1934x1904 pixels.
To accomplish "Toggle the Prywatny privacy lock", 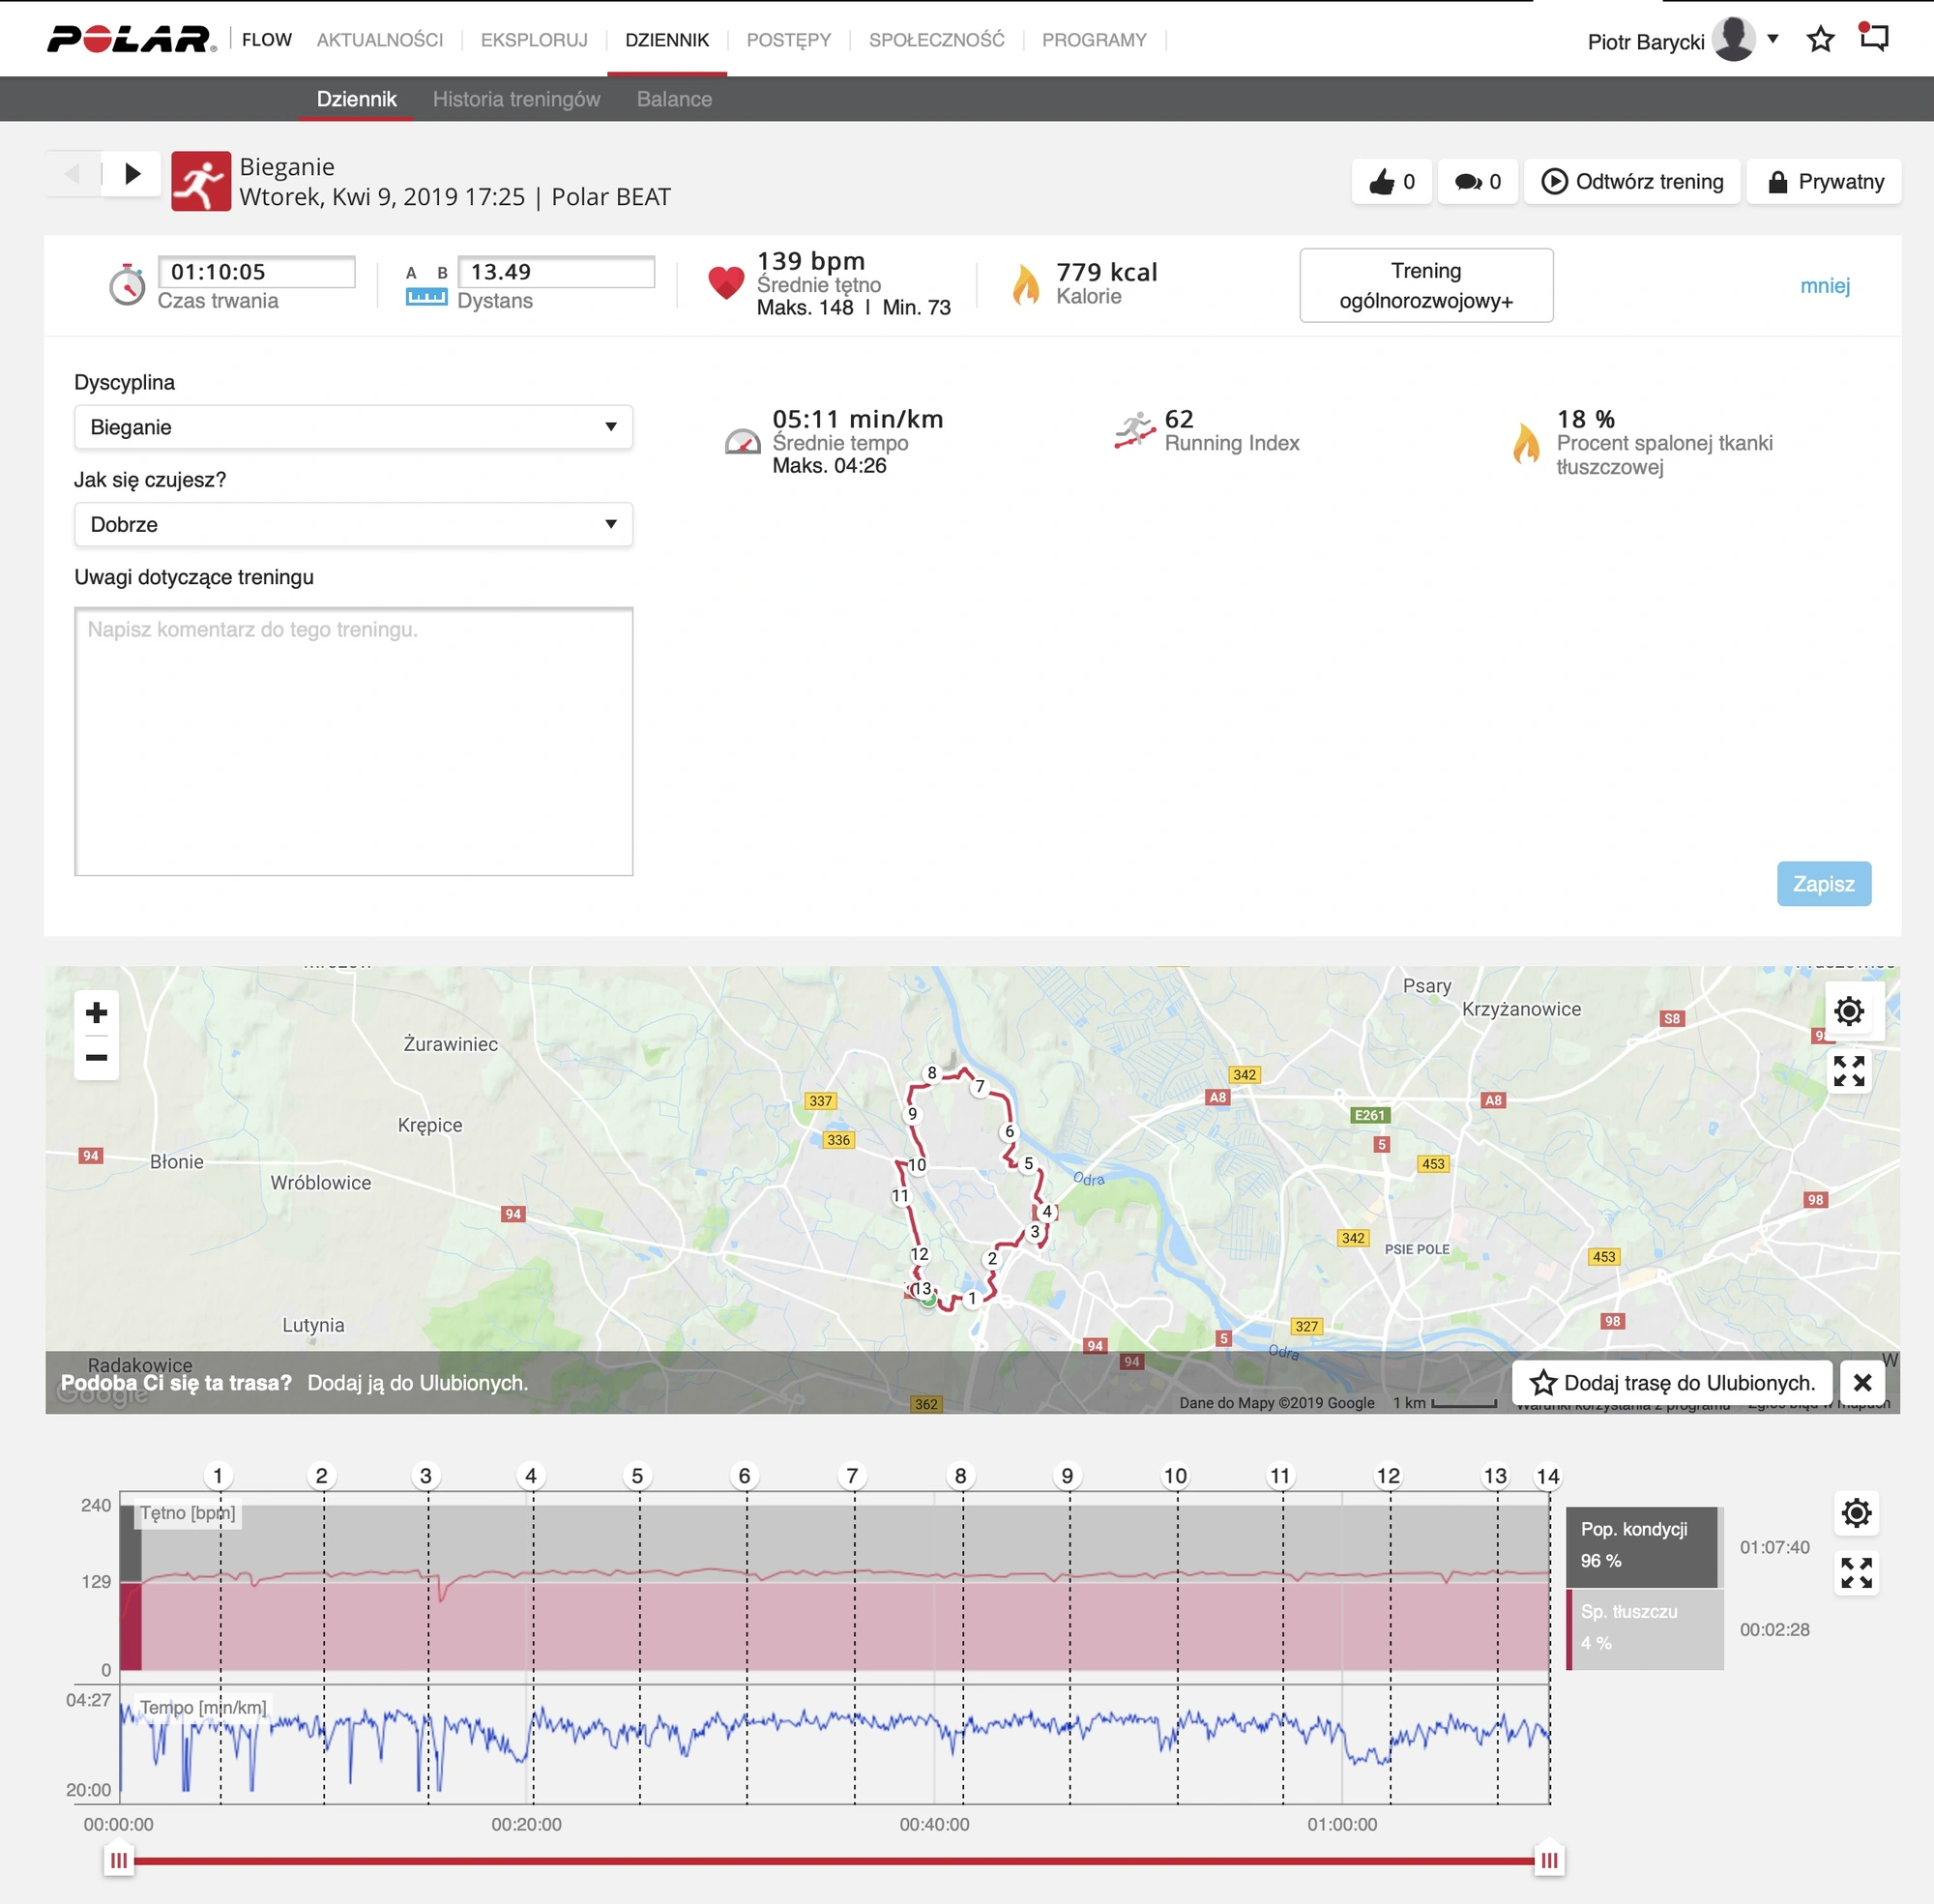I will click(1824, 182).
